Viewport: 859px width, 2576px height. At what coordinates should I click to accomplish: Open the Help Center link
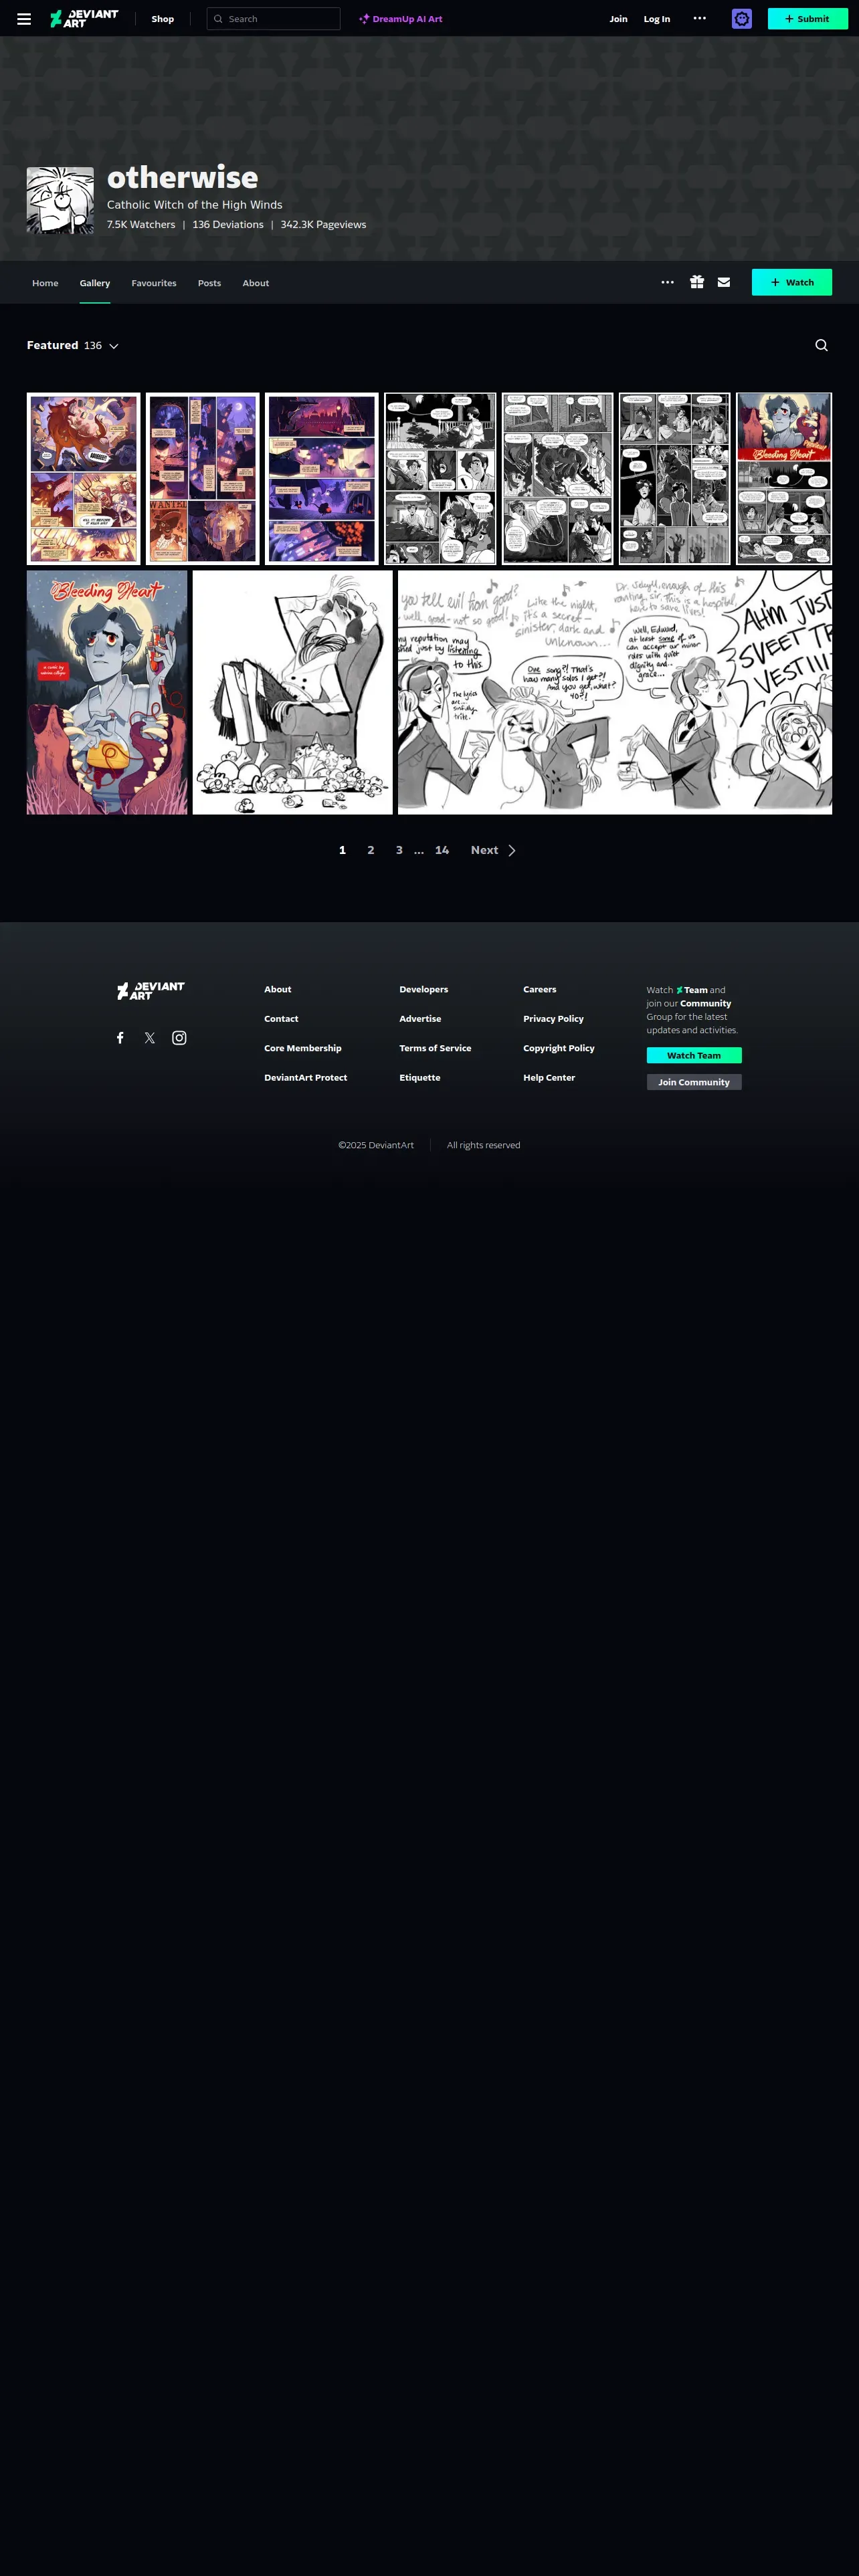pyautogui.click(x=549, y=1078)
